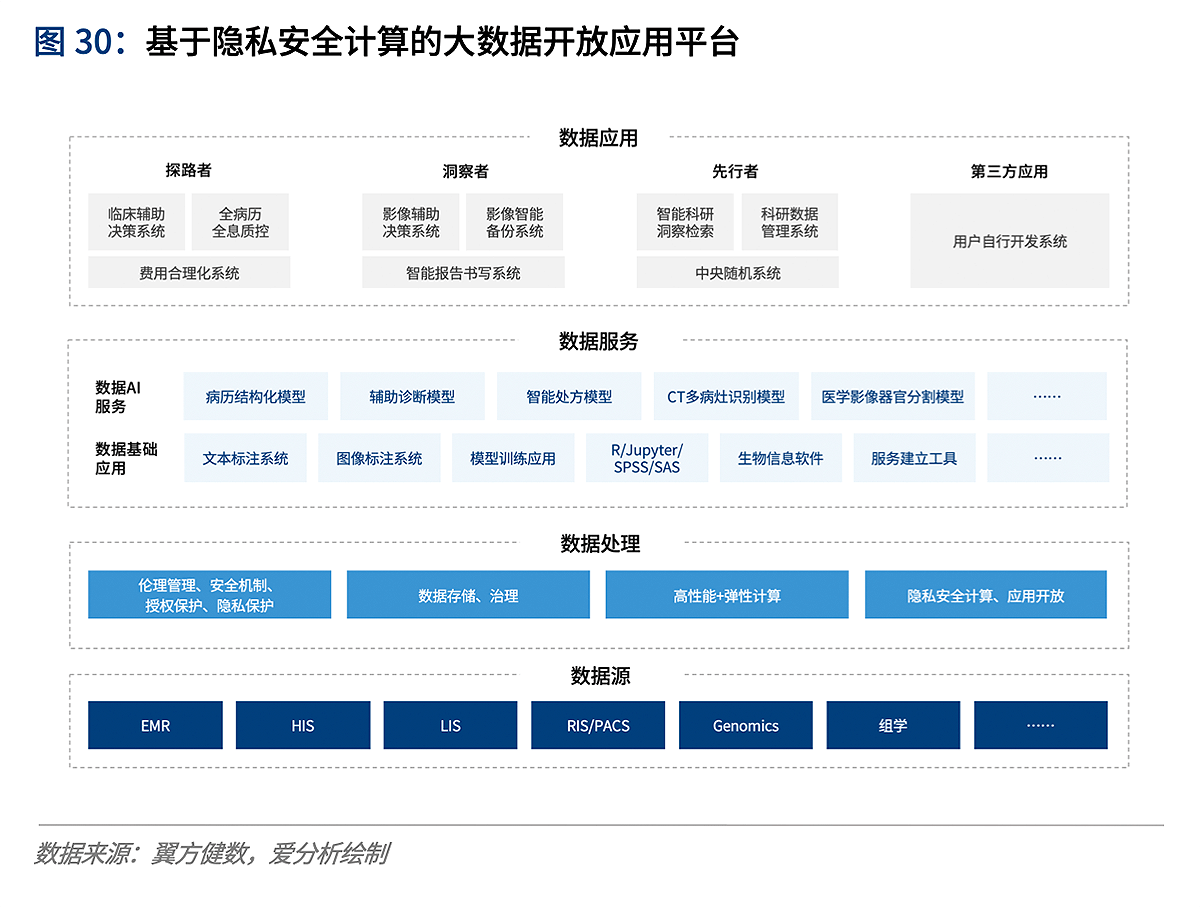The image size is (1200, 908).
Task: Select 科研数据管理系统 box
Action: click(790, 222)
